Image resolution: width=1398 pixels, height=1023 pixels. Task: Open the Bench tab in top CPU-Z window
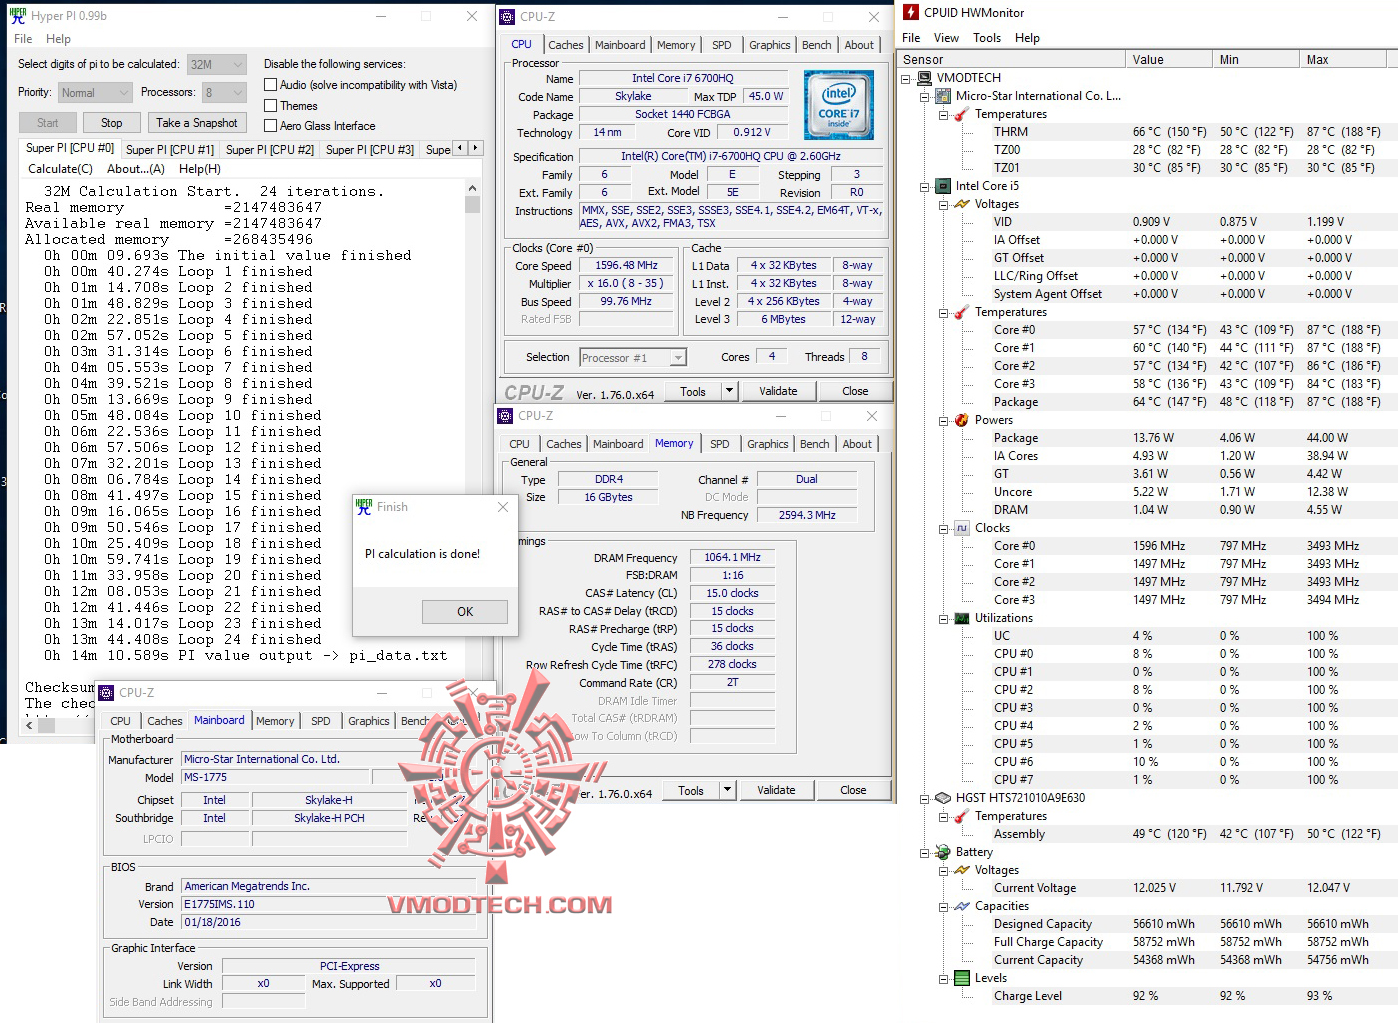click(817, 45)
